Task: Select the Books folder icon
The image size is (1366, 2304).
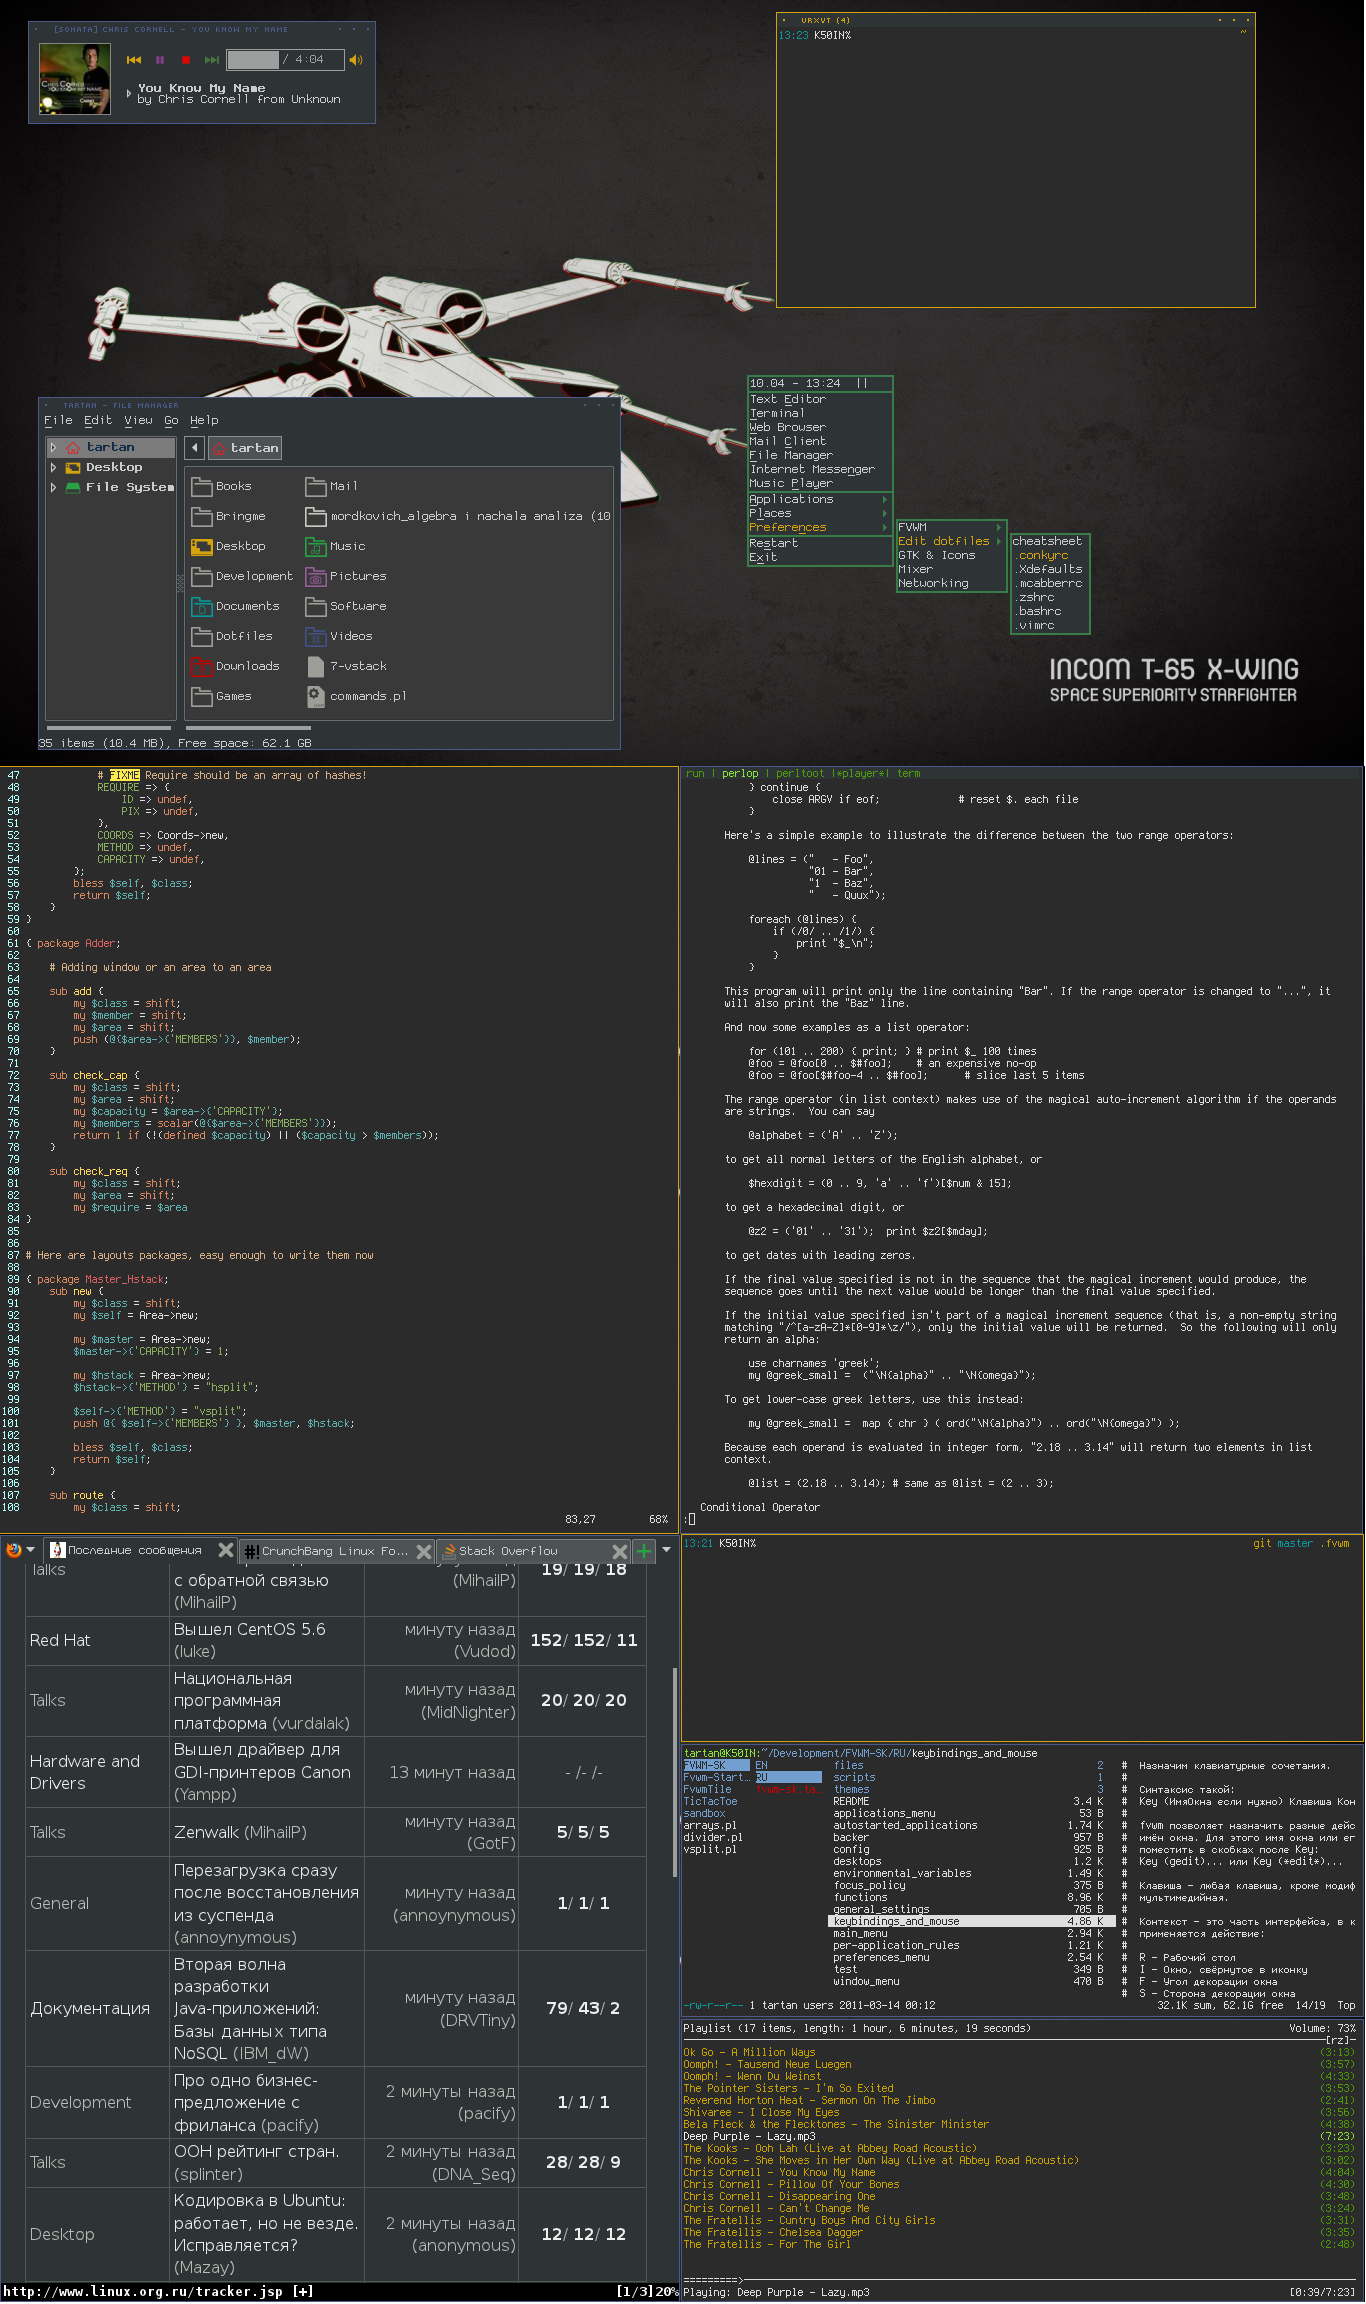Action: coord(201,487)
